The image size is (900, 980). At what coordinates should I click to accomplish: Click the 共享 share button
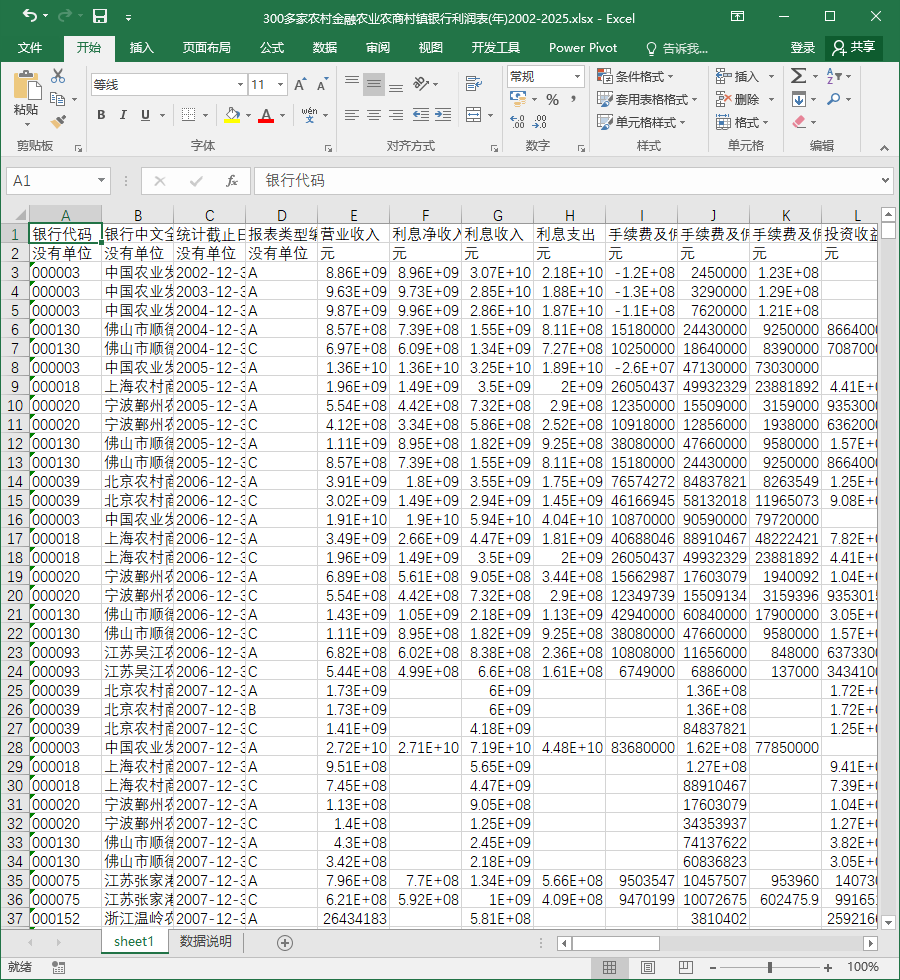pyautogui.click(x=854, y=47)
